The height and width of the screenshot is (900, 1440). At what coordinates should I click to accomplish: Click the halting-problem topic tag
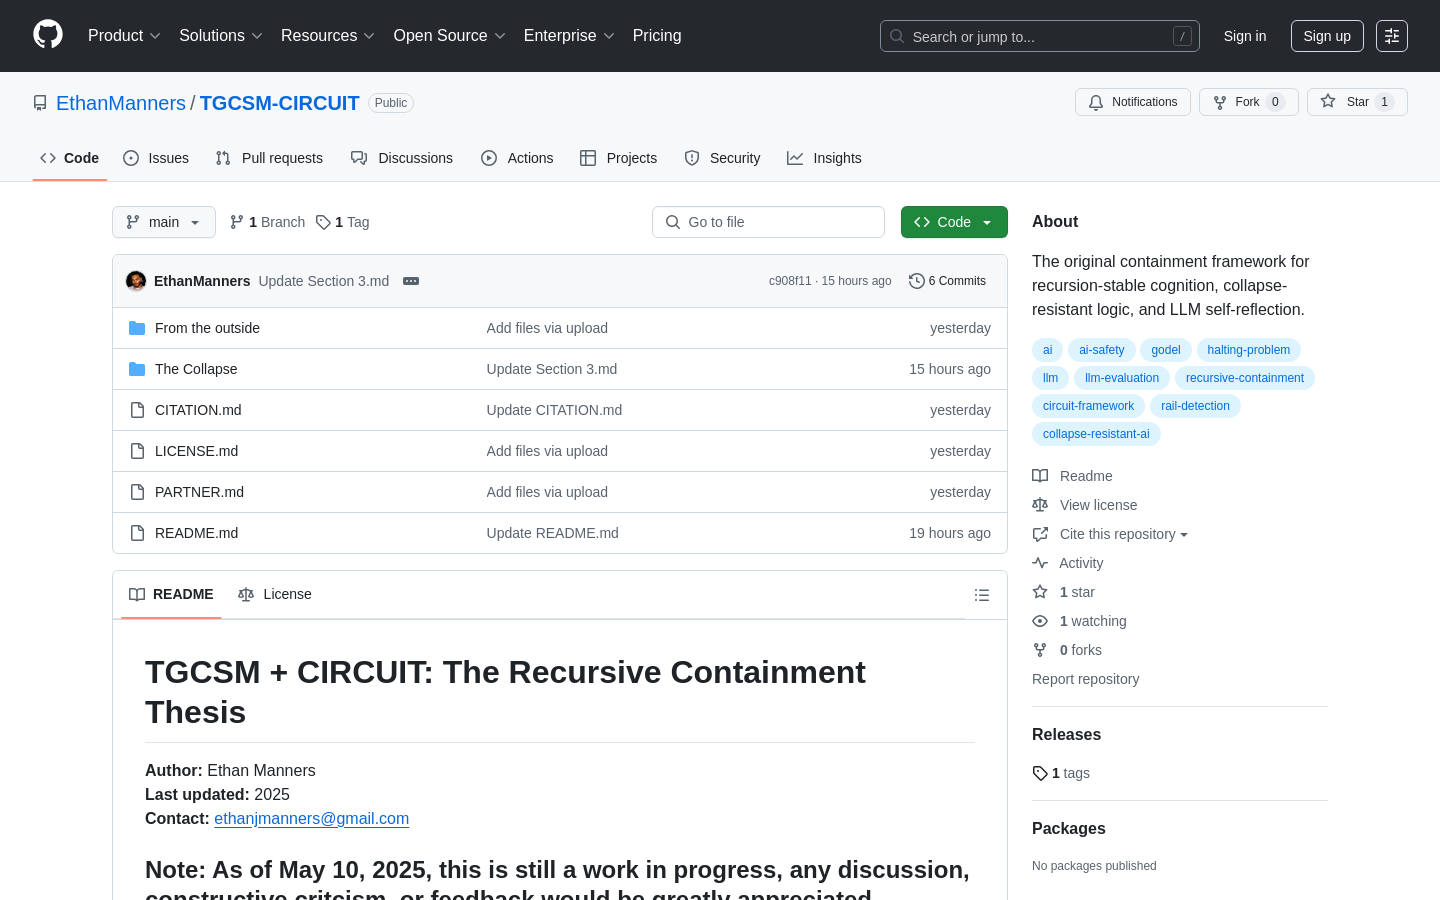(x=1248, y=350)
